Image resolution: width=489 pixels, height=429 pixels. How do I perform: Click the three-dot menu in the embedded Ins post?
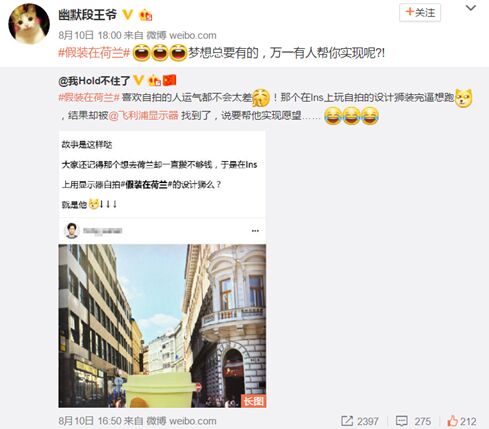click(x=255, y=231)
